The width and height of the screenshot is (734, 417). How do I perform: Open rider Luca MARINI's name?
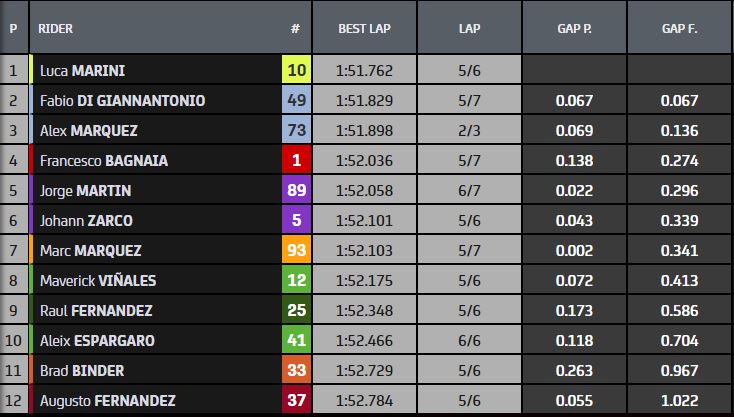(81, 71)
